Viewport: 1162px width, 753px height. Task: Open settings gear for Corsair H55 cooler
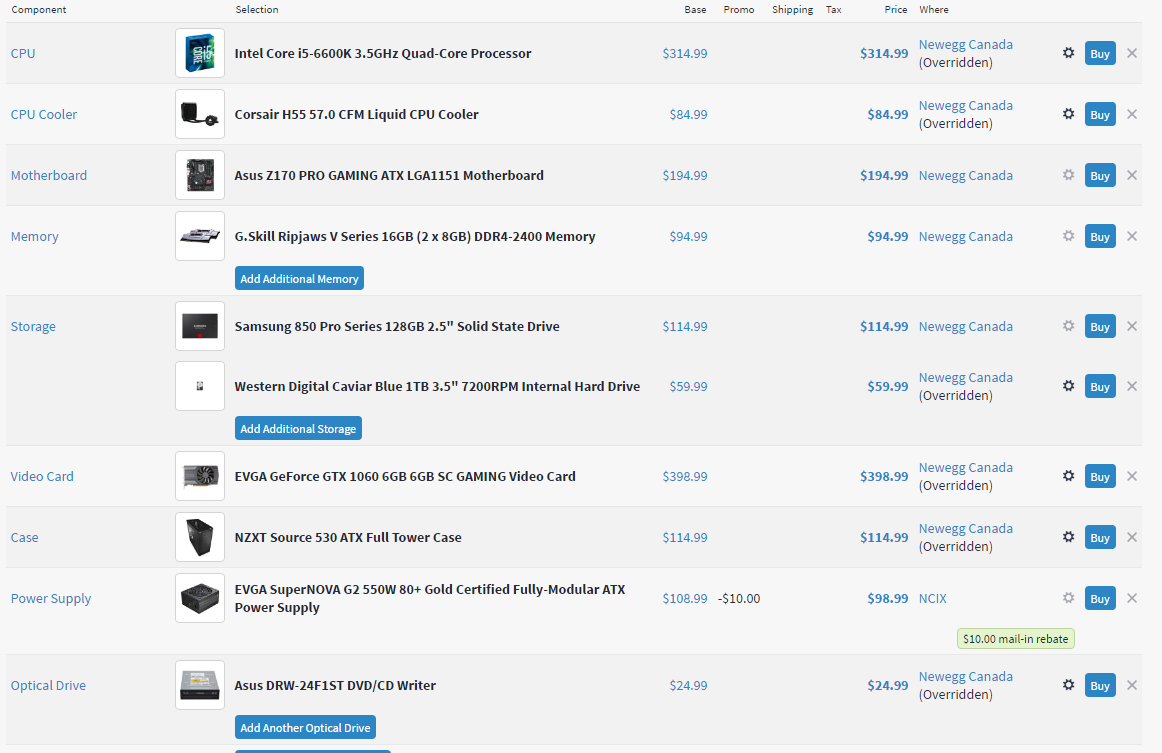pyautogui.click(x=1068, y=113)
